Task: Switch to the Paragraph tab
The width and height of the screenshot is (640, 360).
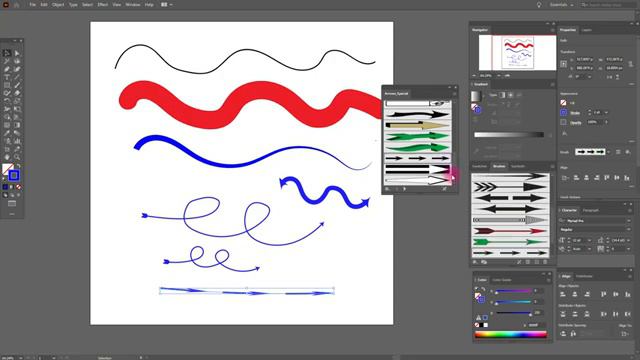Action: tap(591, 211)
